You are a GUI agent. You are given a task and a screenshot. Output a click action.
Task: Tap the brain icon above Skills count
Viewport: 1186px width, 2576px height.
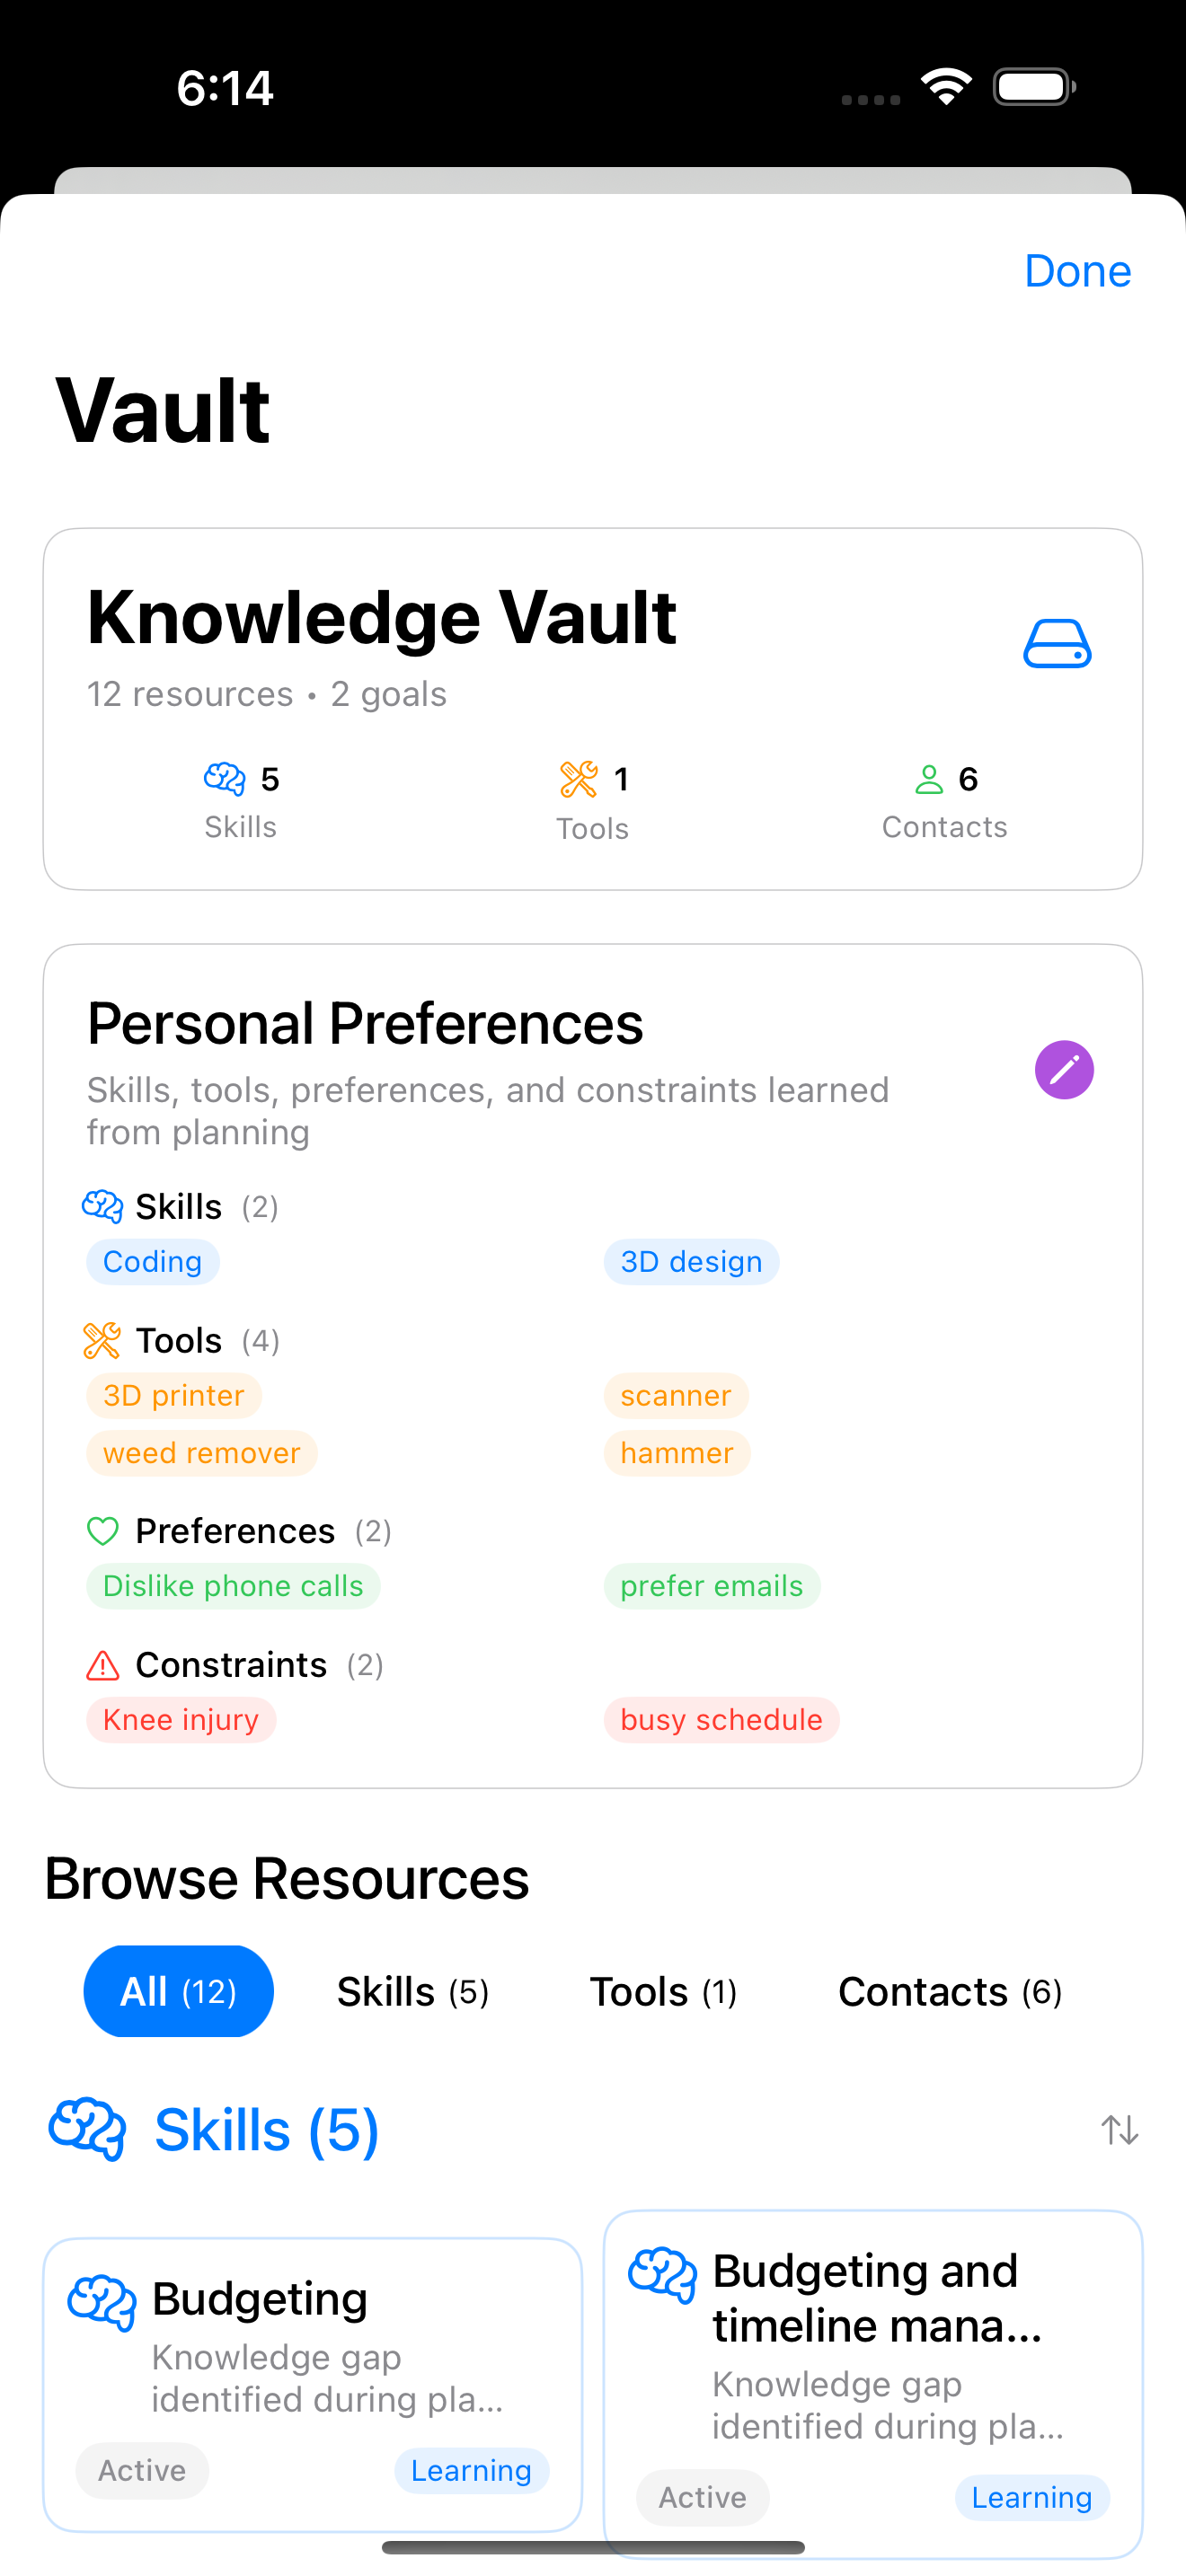[x=225, y=779]
